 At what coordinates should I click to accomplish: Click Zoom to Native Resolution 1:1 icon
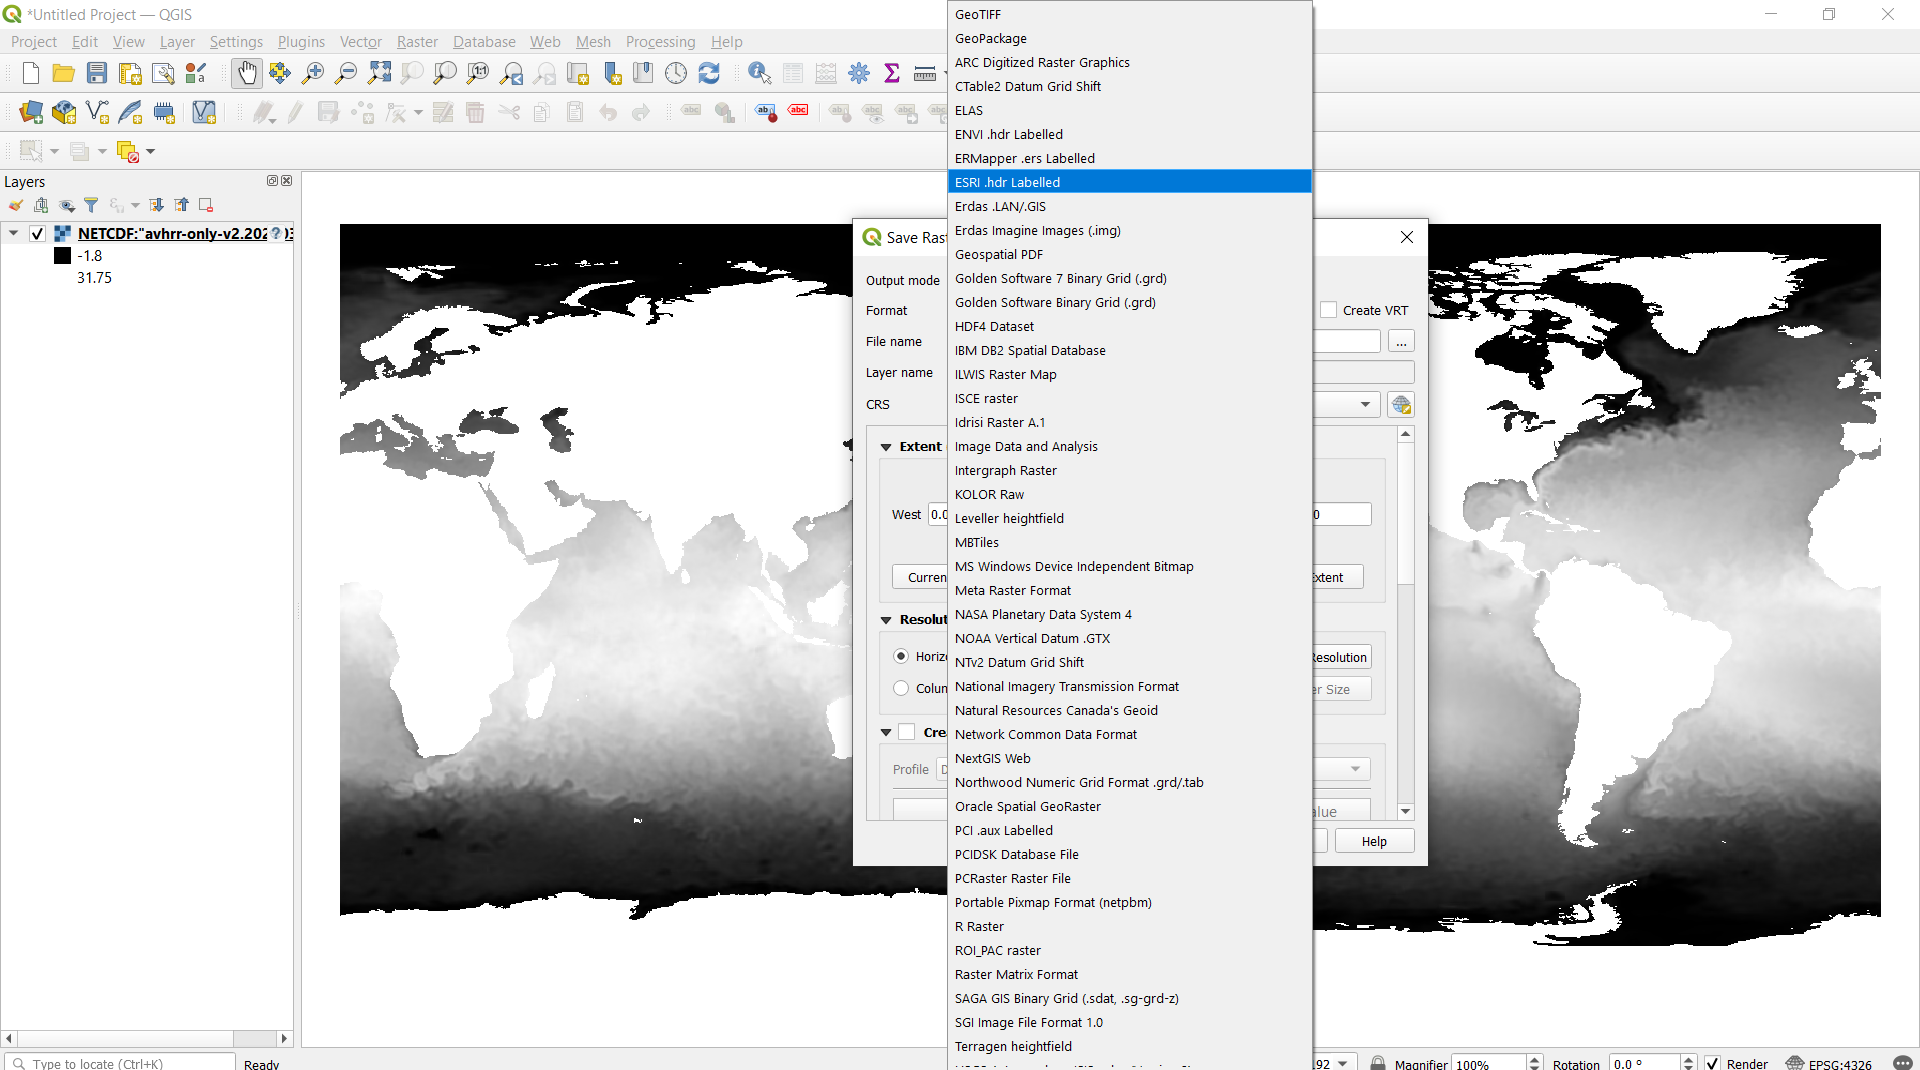pos(478,73)
